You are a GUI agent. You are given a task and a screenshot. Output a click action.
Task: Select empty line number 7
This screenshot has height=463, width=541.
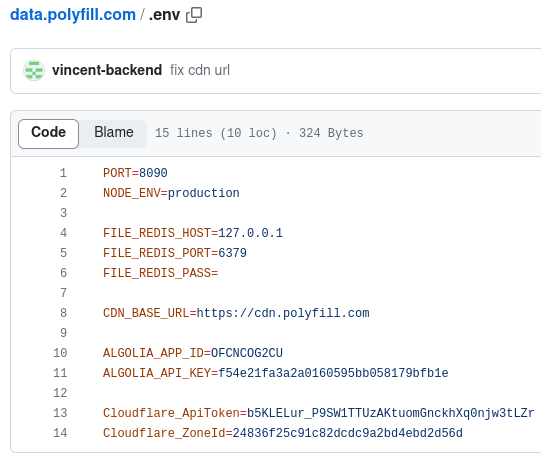pyautogui.click(x=63, y=293)
